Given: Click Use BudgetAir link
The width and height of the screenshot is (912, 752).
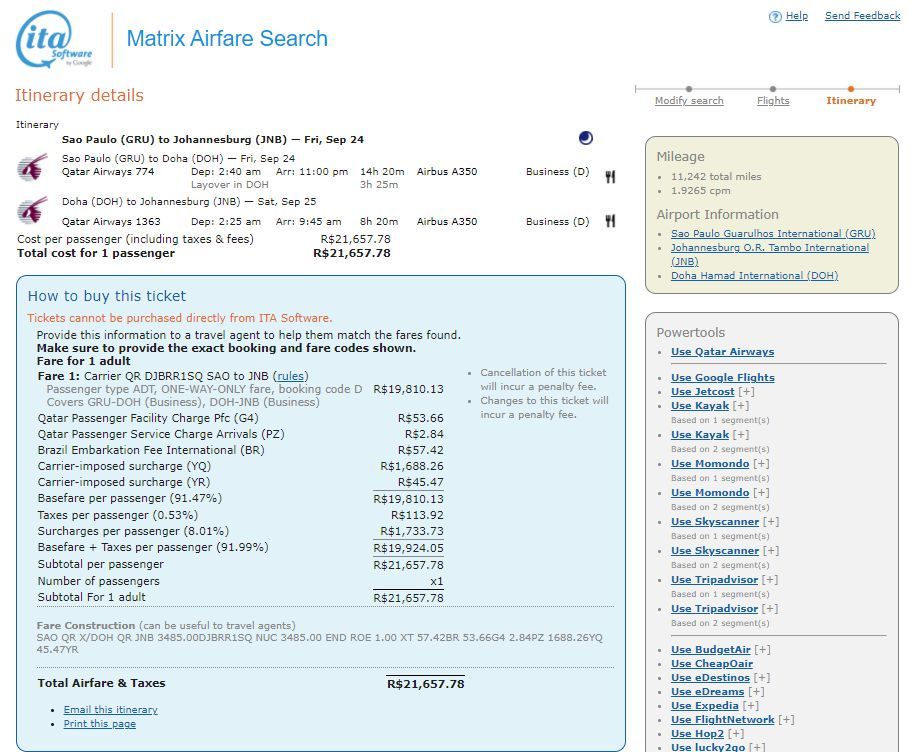Looking at the screenshot, I should click(711, 650).
